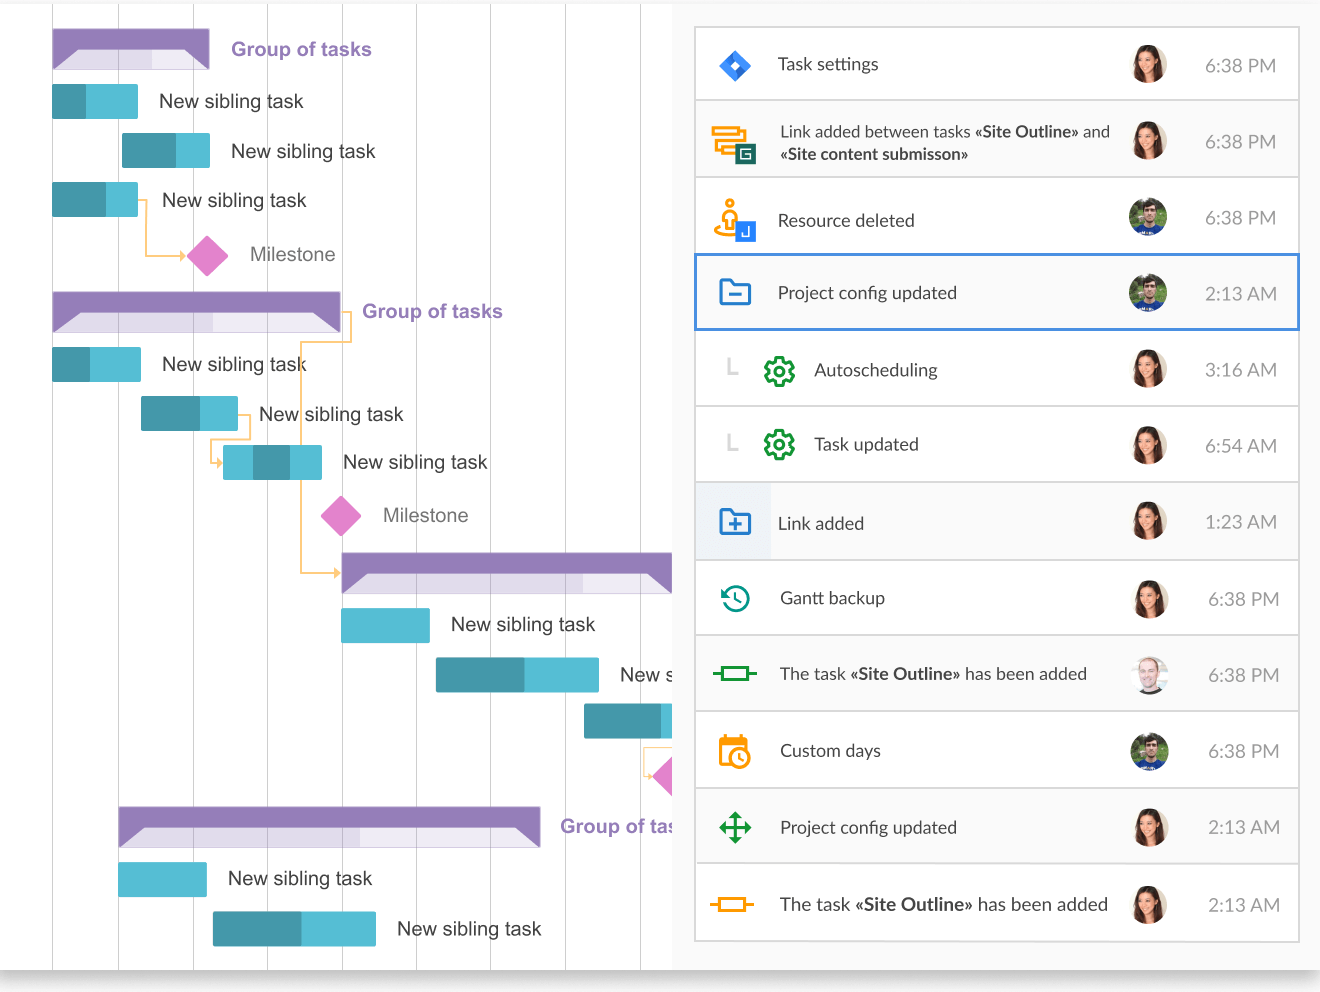Select the Link added between tasks entry text
The image size is (1320, 992).
point(945,143)
